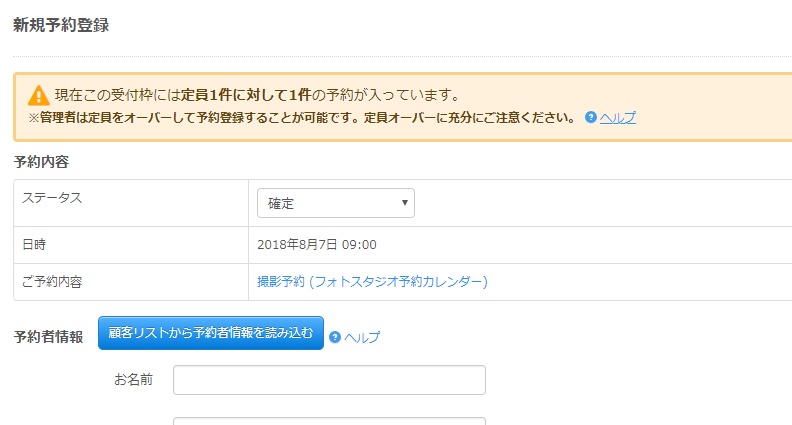Open the ステータス dropdown showing 確定
This screenshot has width=792, height=425.
[335, 203]
